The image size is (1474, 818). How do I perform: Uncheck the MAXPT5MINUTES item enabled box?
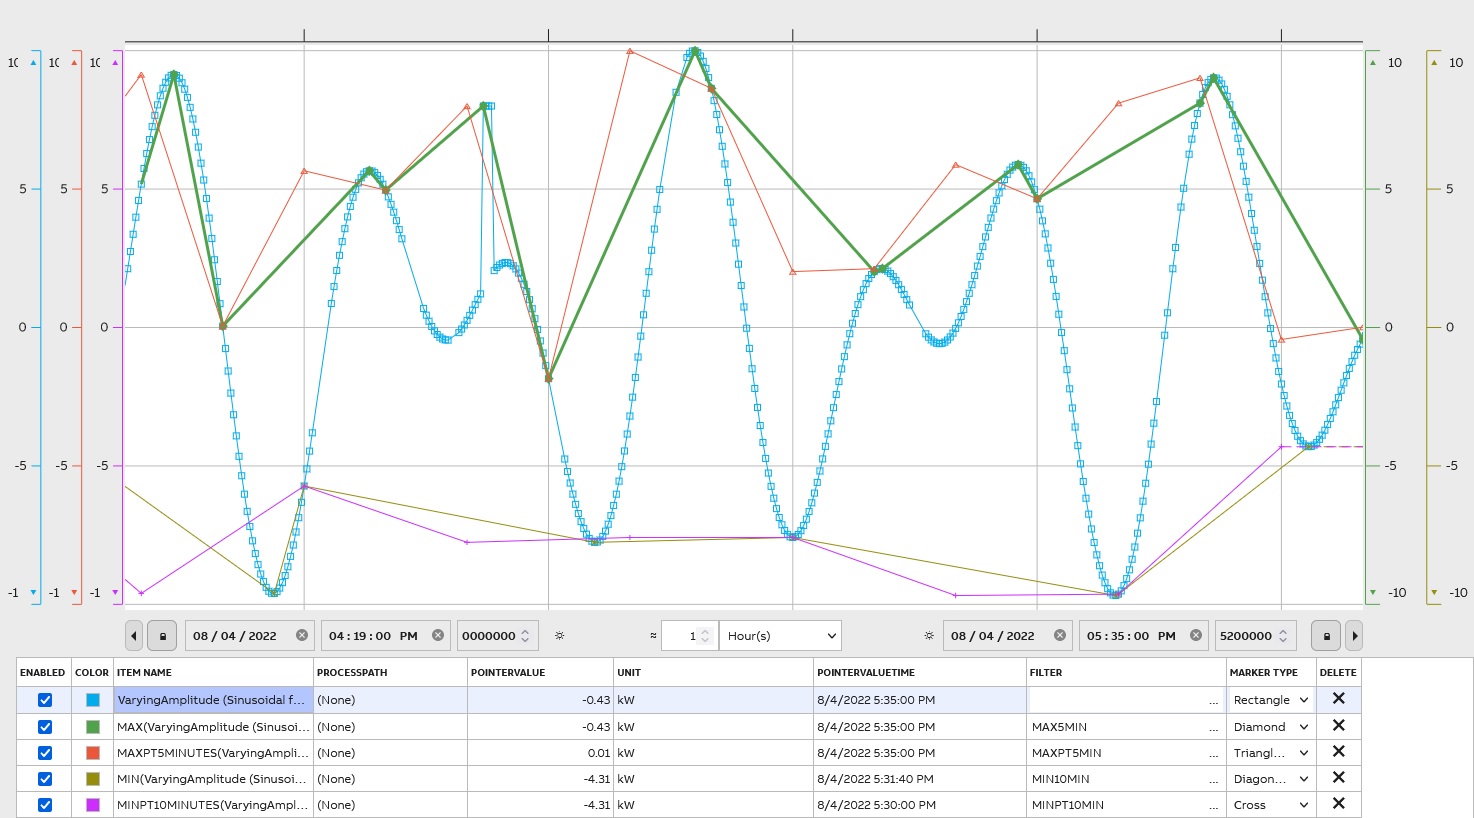click(45, 753)
